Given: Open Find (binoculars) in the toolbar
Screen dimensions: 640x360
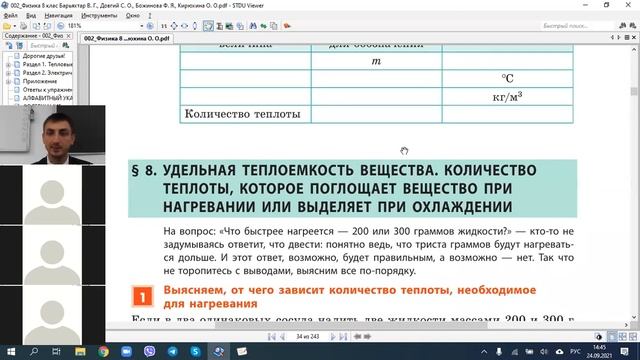Looking at the screenshot, I should (x=253, y=26).
